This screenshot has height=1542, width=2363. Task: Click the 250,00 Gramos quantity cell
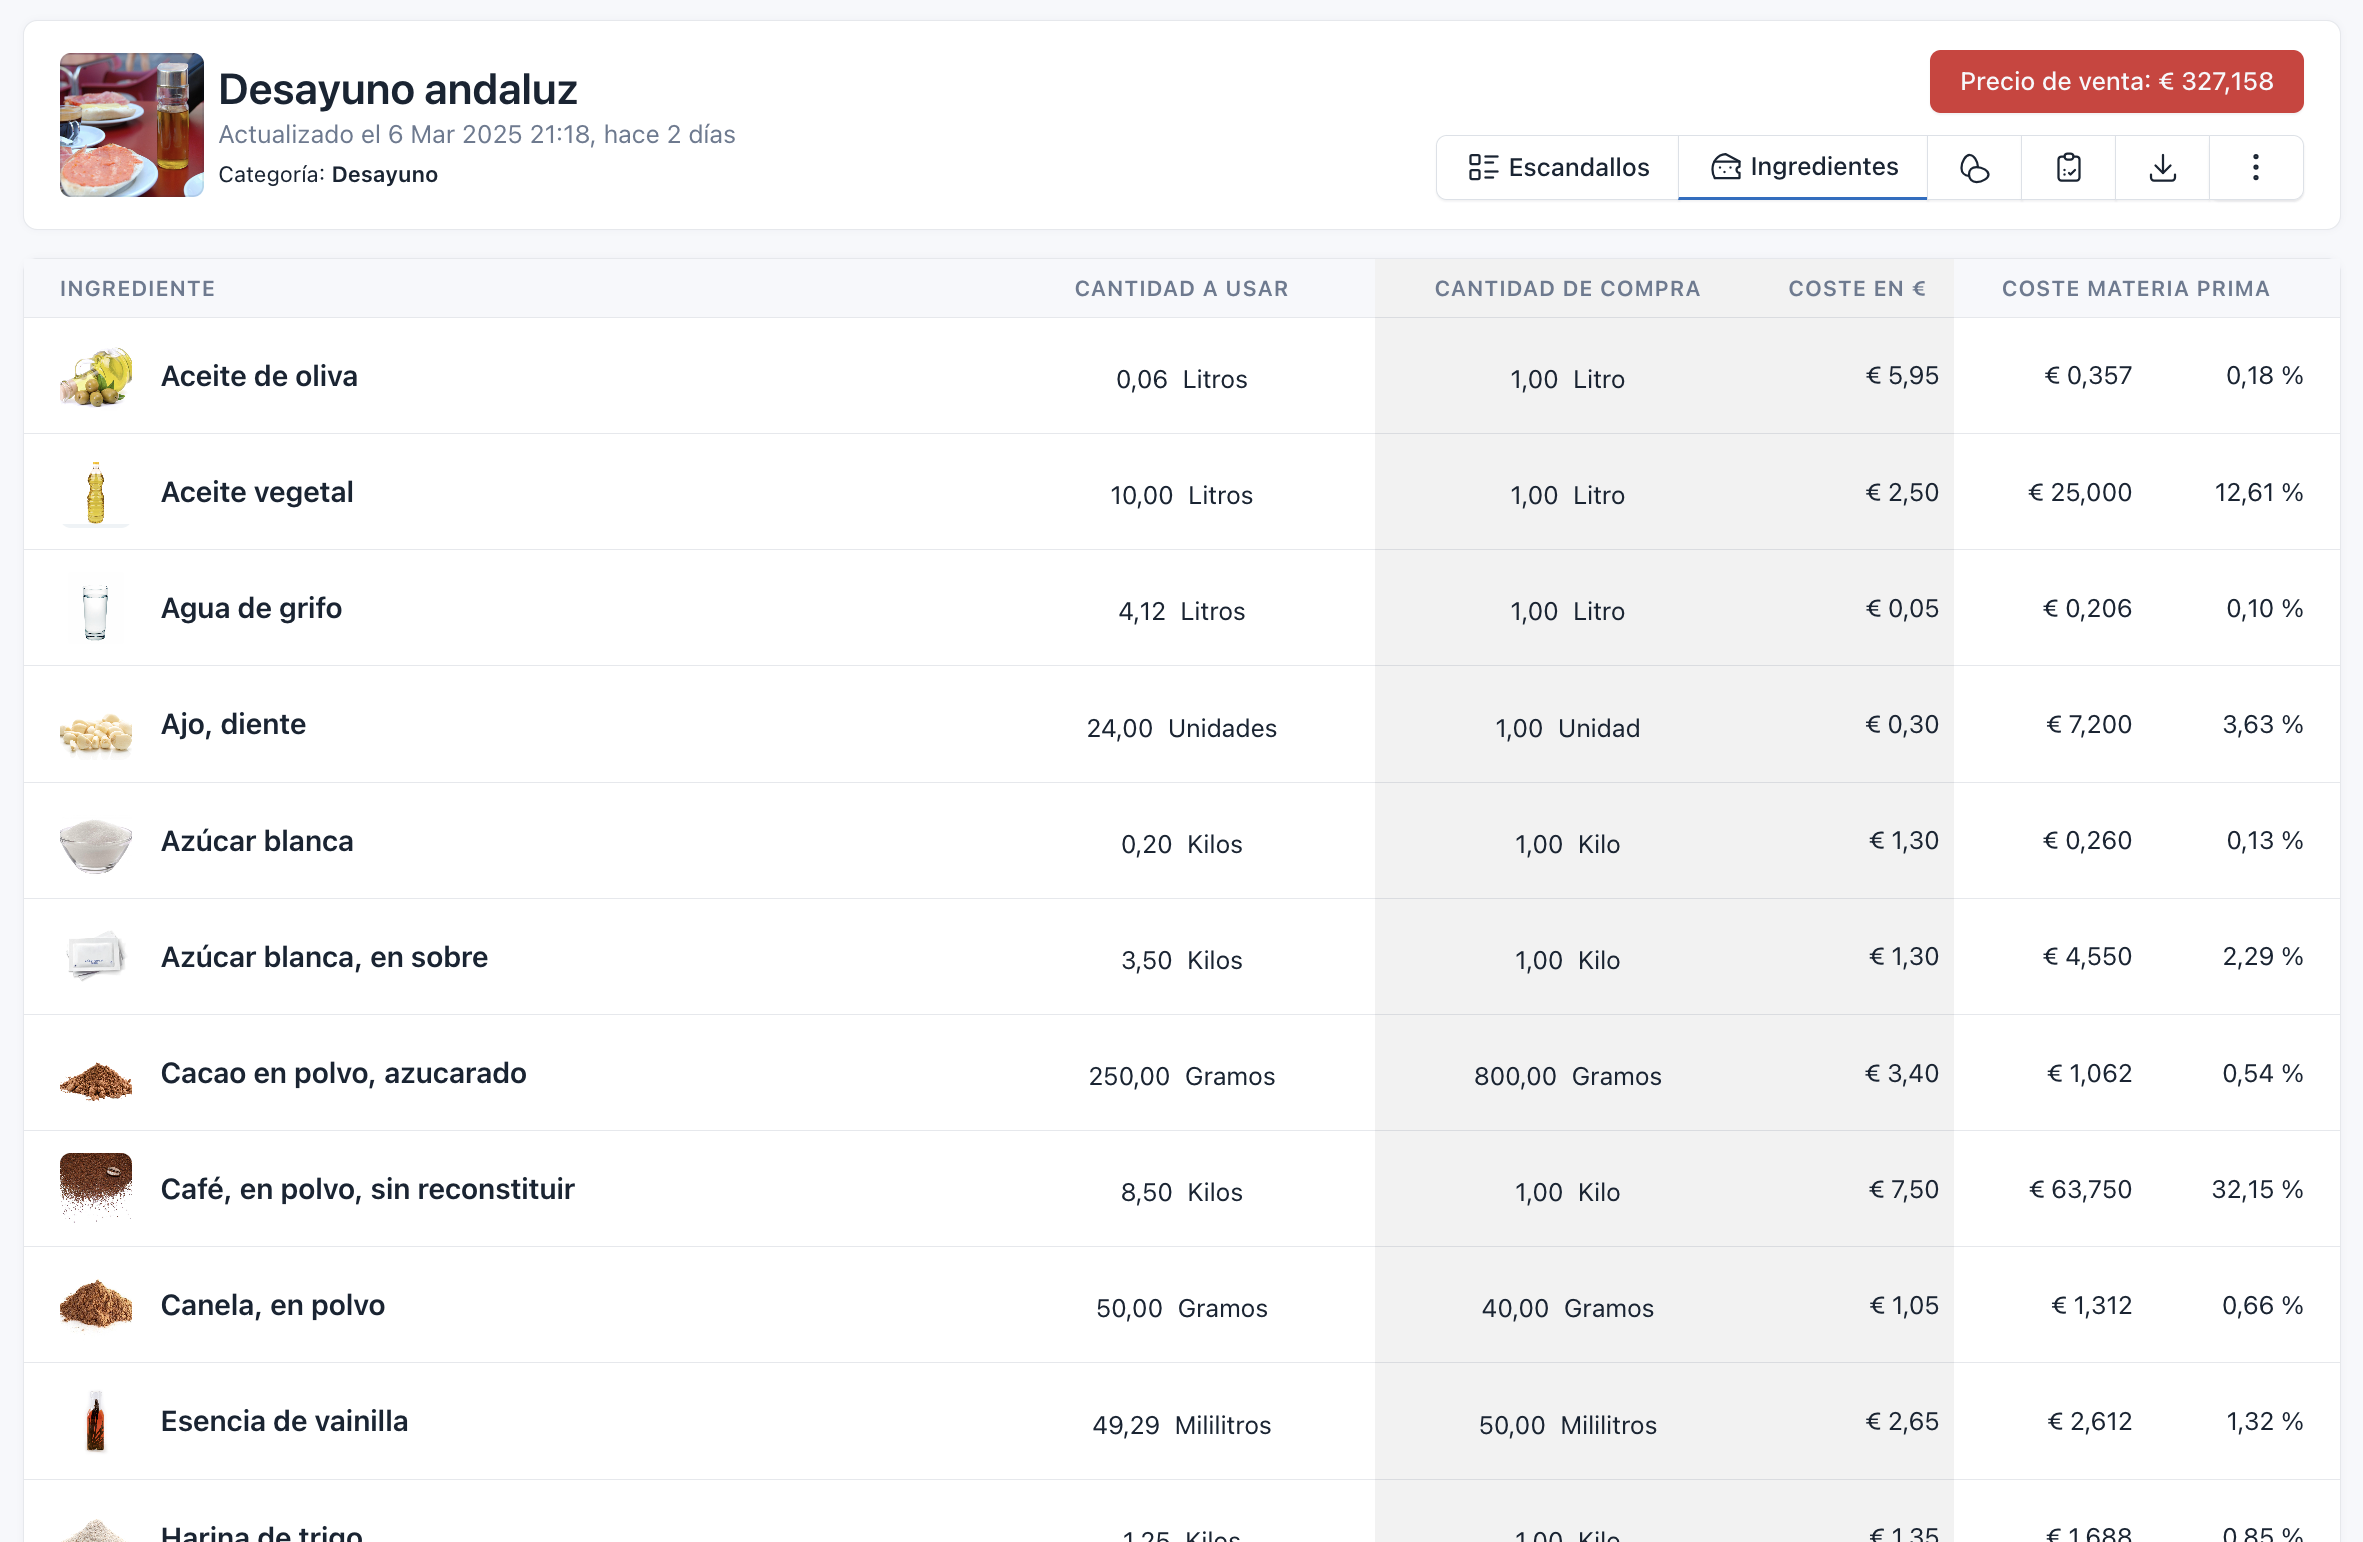click(1181, 1076)
